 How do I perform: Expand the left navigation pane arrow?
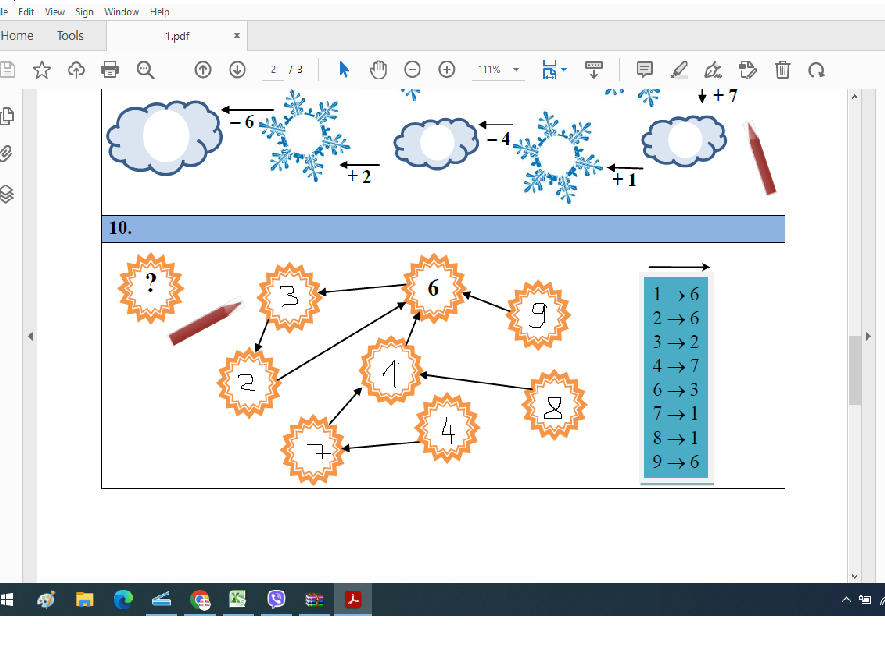click(x=30, y=336)
